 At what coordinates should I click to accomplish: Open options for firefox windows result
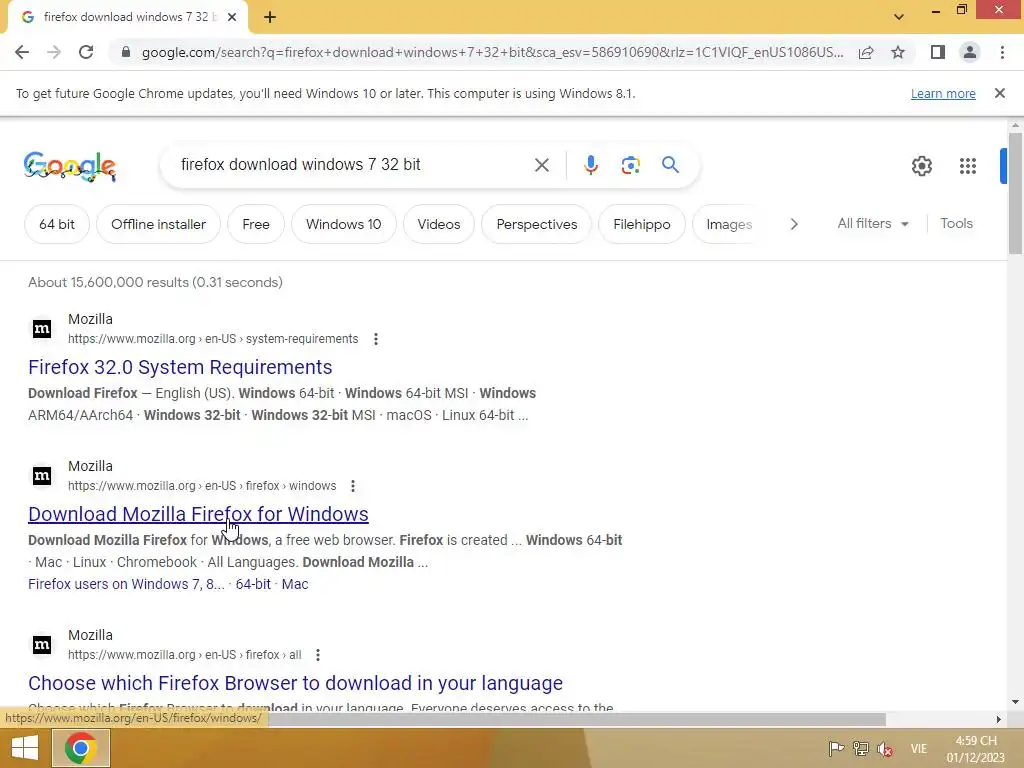point(353,486)
